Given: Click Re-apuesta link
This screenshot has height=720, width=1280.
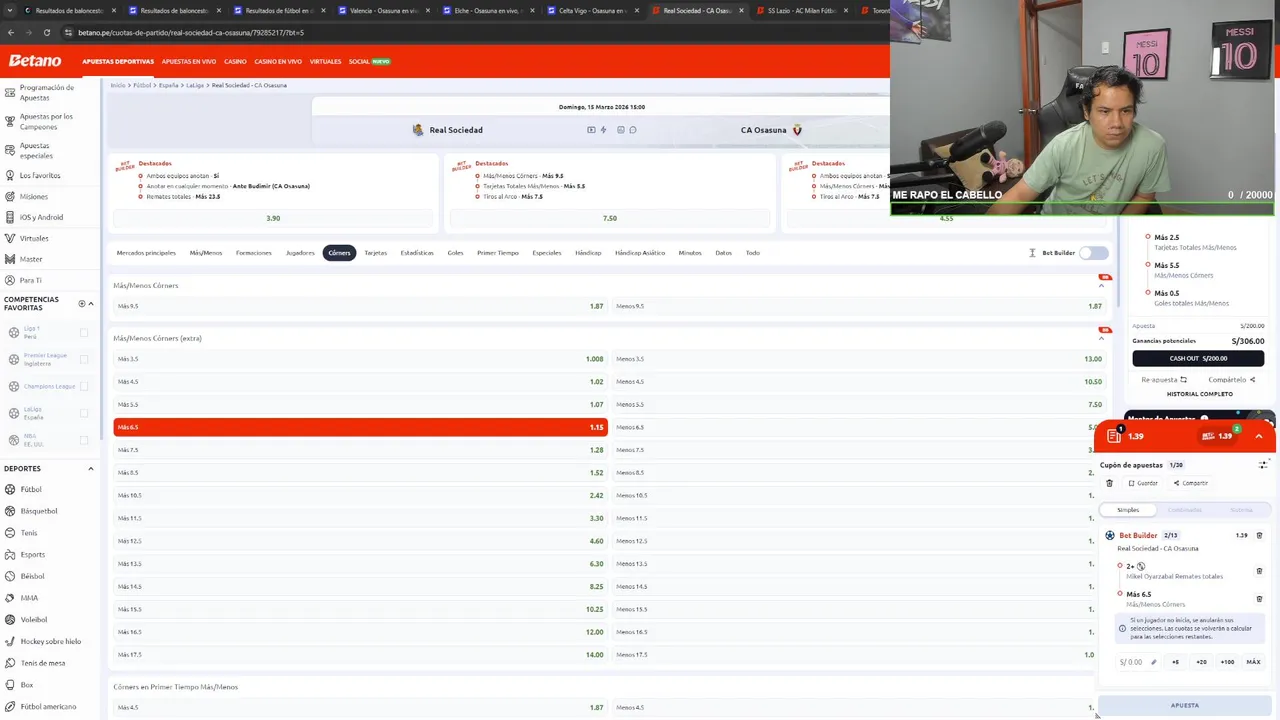Looking at the screenshot, I should tap(1164, 380).
